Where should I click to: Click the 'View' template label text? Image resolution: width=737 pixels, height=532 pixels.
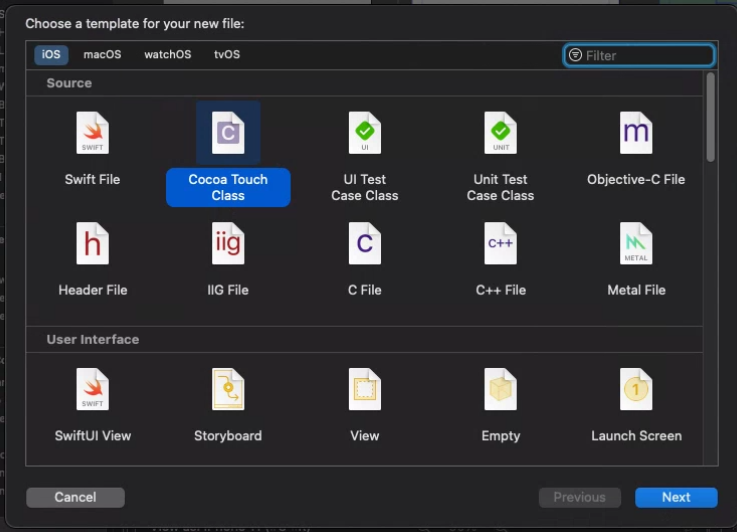tap(365, 436)
